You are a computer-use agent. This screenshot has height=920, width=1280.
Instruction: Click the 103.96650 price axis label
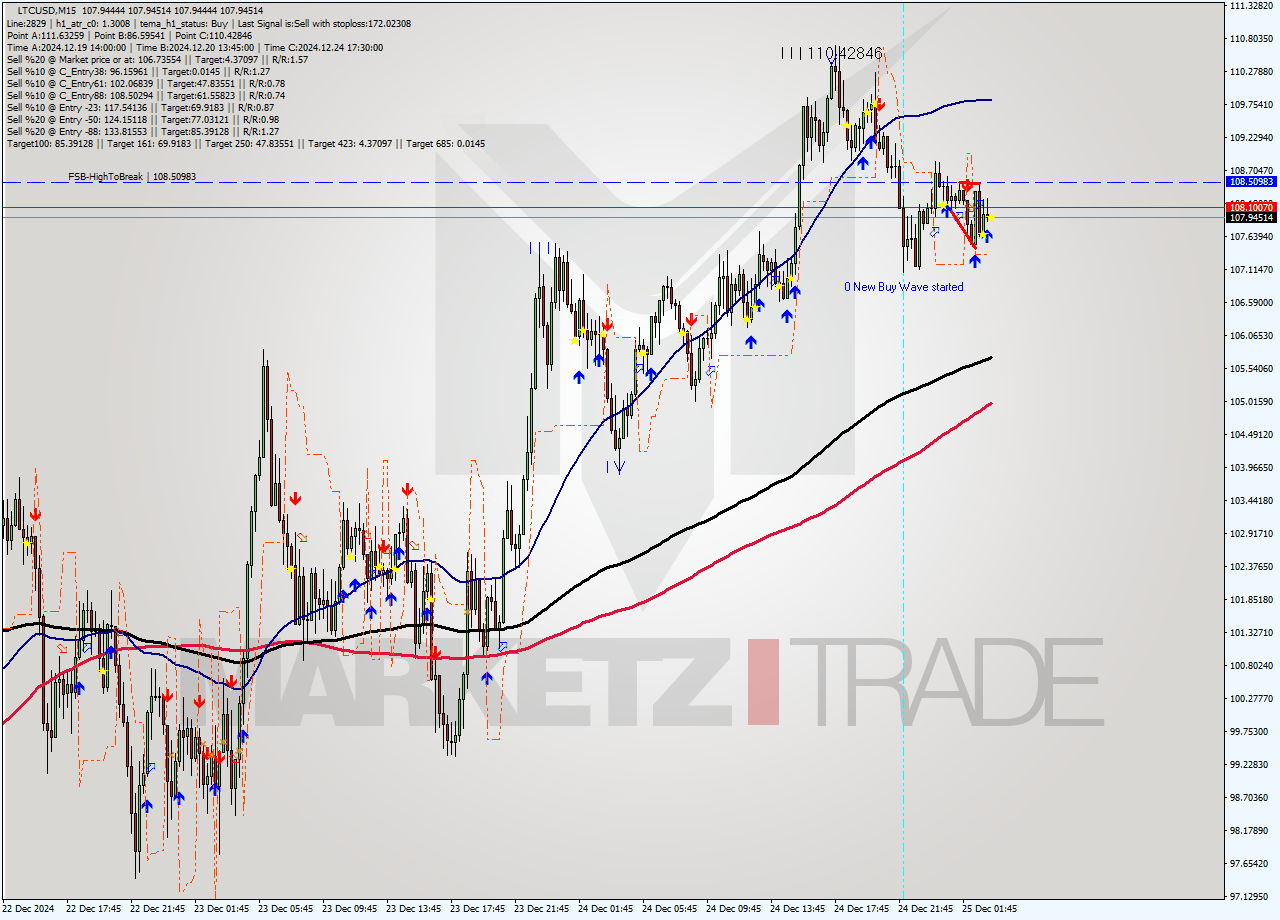[x=1251, y=467]
